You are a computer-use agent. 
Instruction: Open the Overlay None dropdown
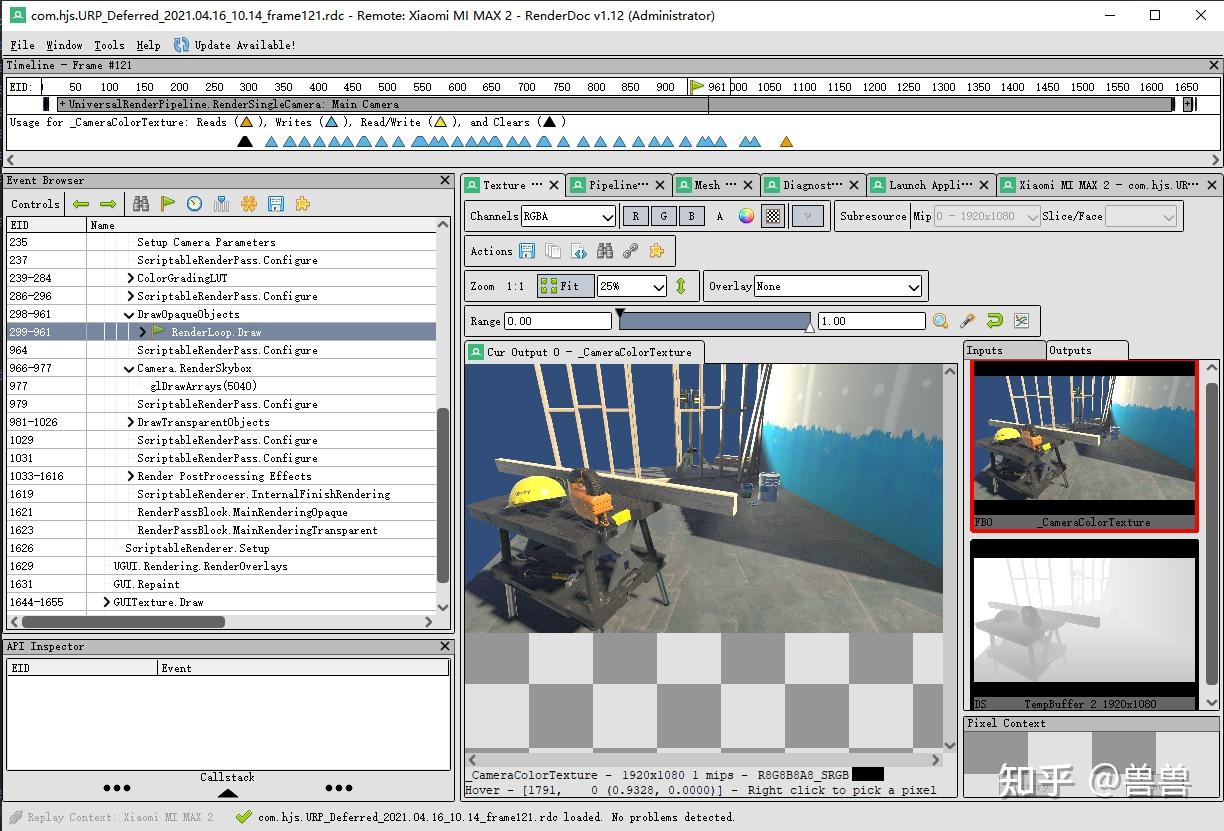click(x=838, y=287)
